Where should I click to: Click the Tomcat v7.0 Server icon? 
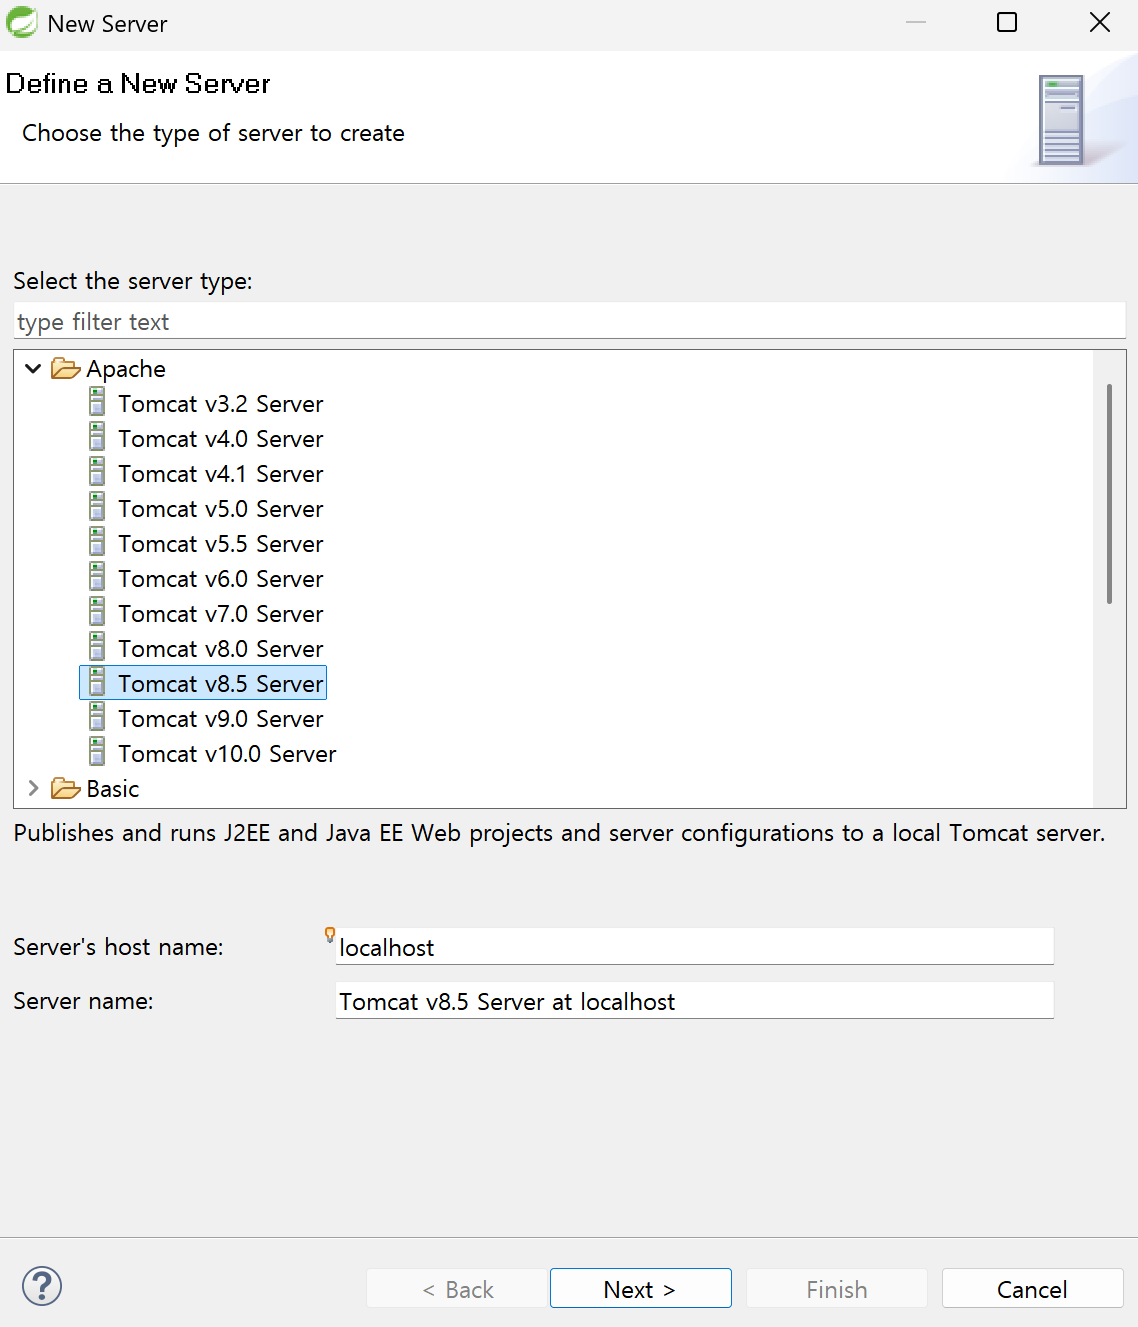pos(97,612)
